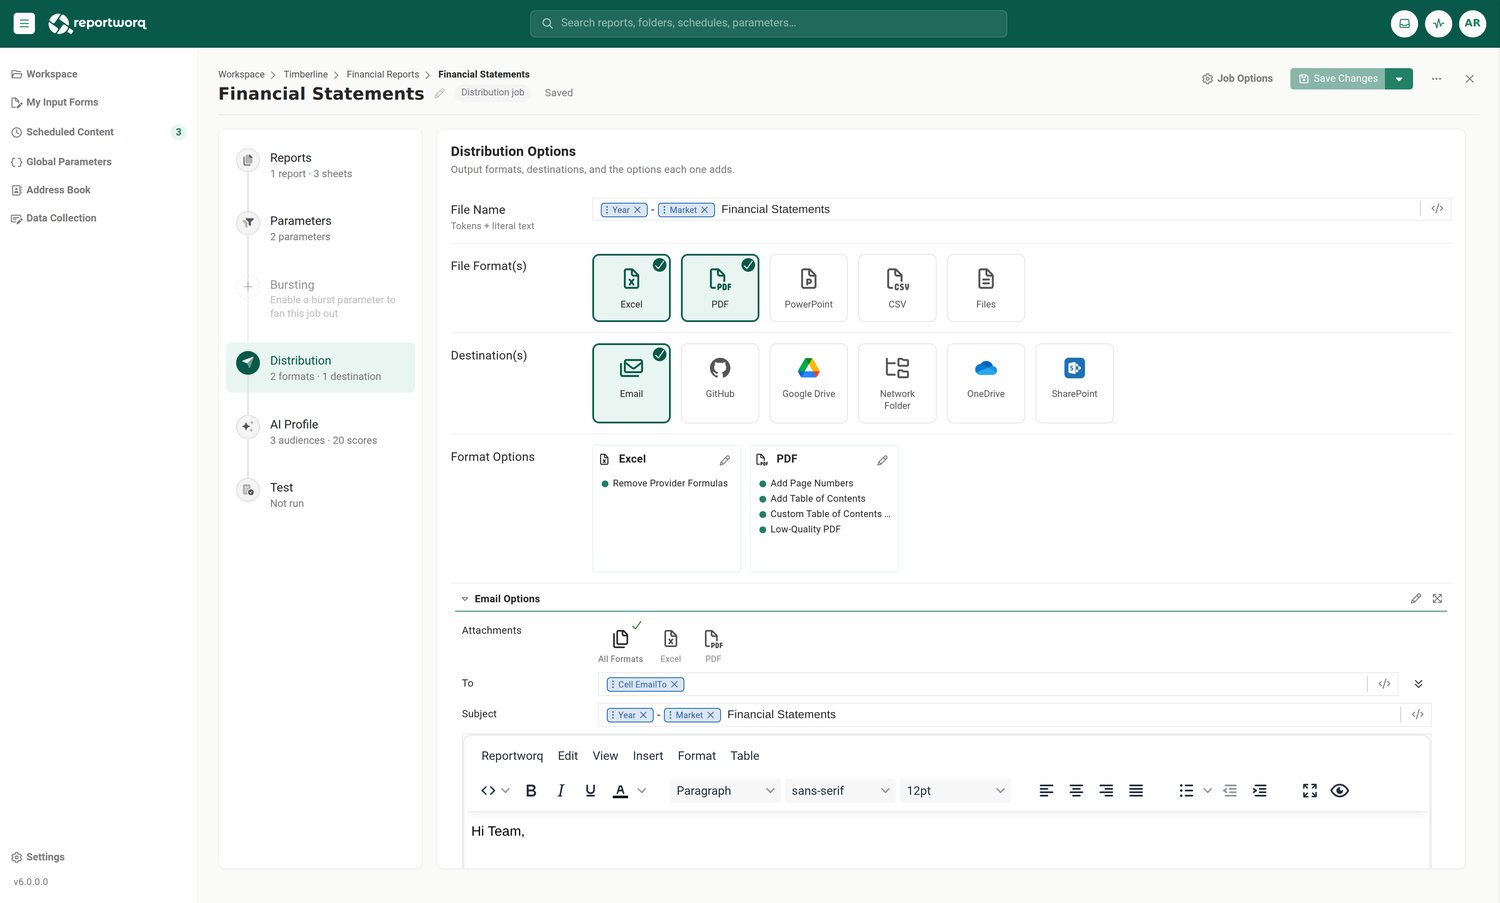Open the text color dropdown arrow
The width and height of the screenshot is (1500, 903).
[642, 791]
